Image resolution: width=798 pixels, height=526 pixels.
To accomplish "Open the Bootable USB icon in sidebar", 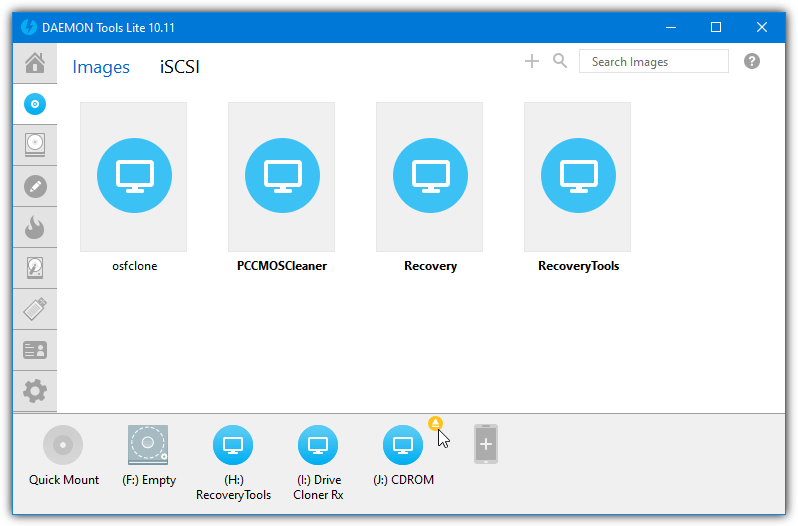I will (x=35, y=309).
